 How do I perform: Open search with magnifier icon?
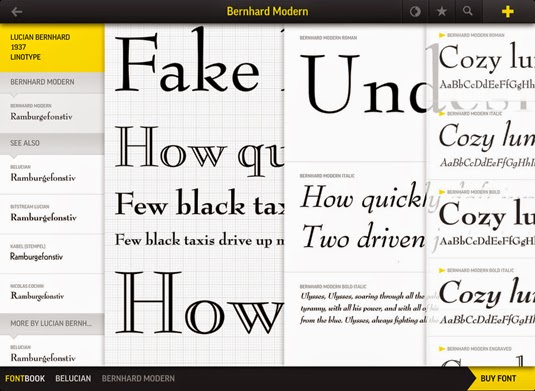[468, 11]
